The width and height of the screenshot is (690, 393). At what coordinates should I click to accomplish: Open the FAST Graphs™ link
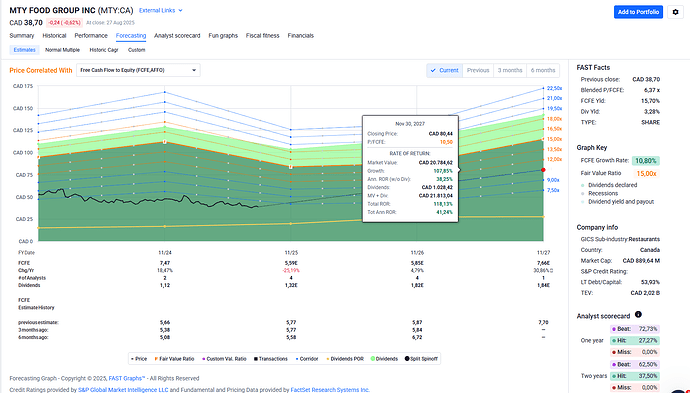point(127,378)
